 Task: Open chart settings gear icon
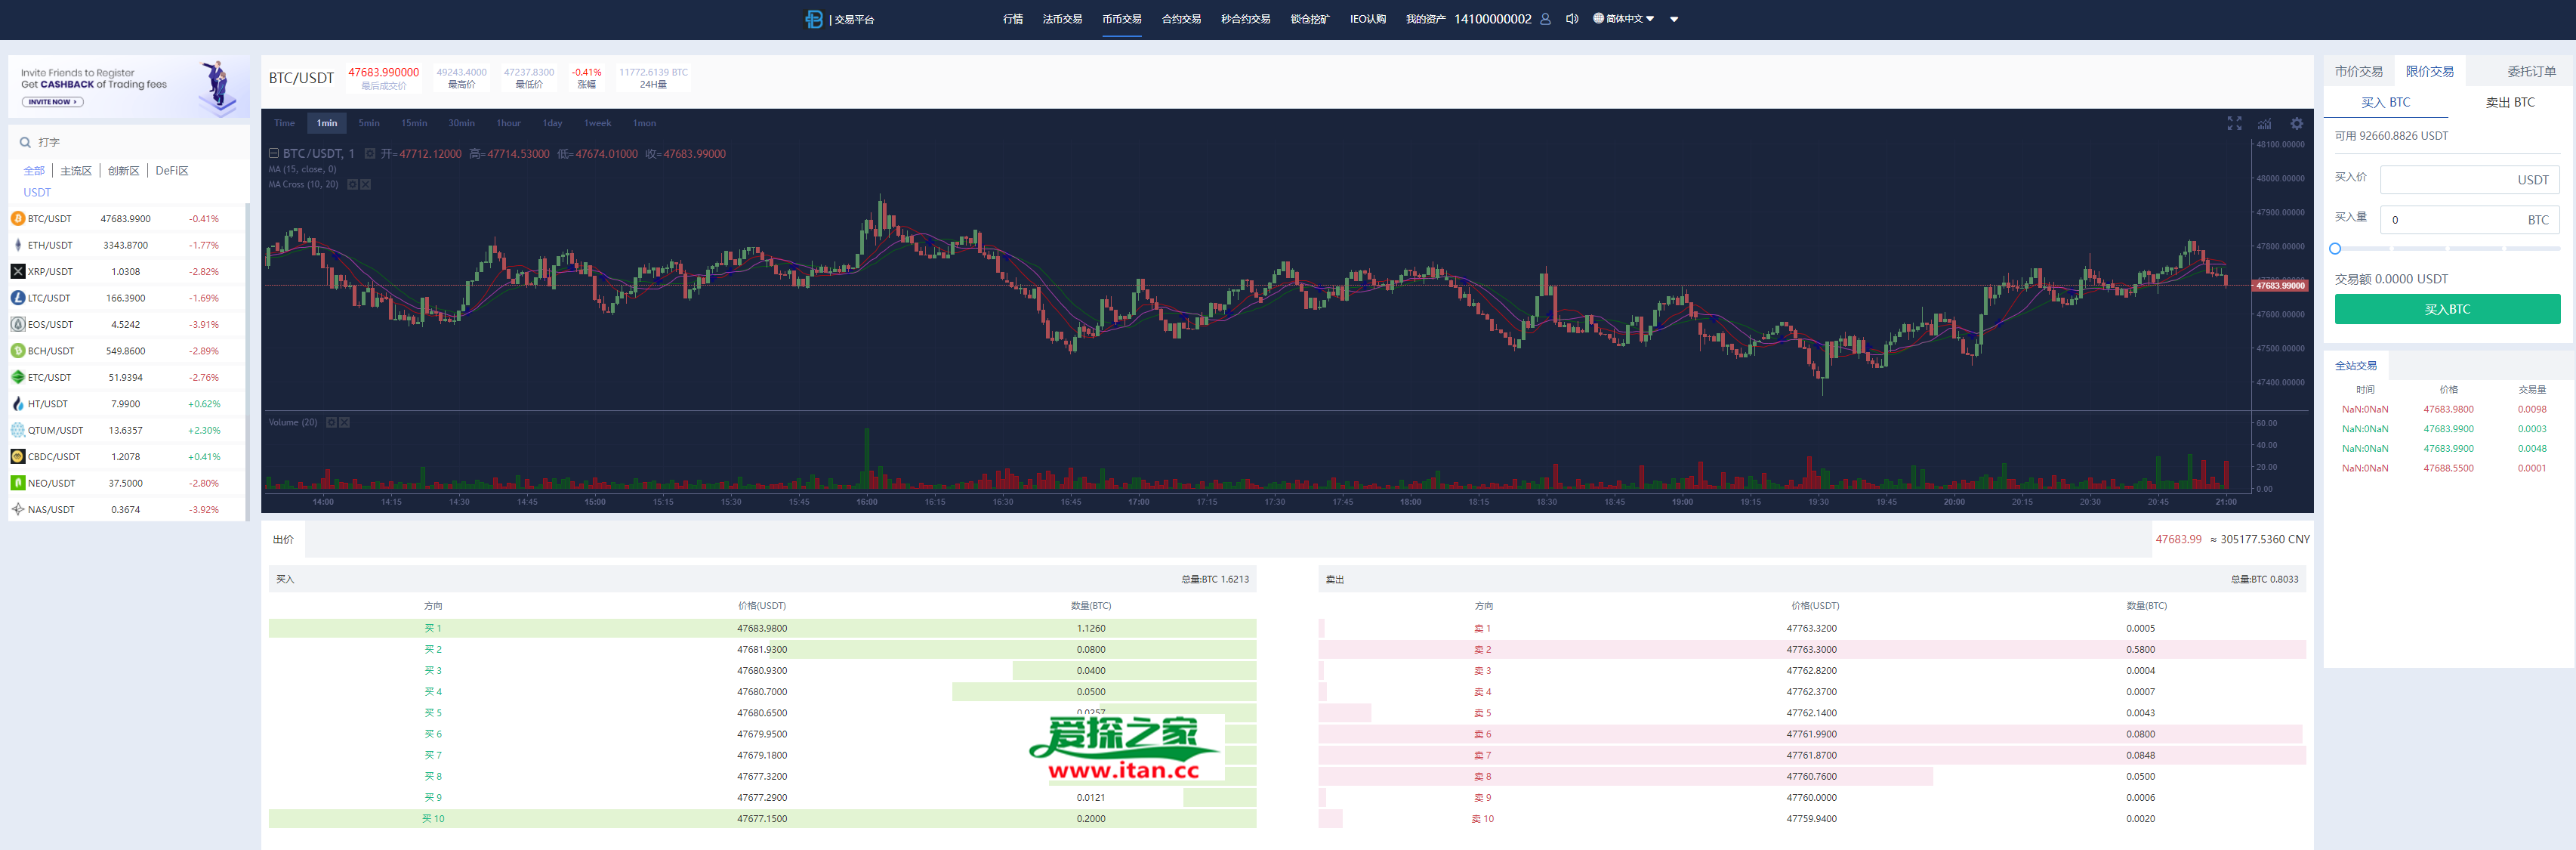[2297, 123]
